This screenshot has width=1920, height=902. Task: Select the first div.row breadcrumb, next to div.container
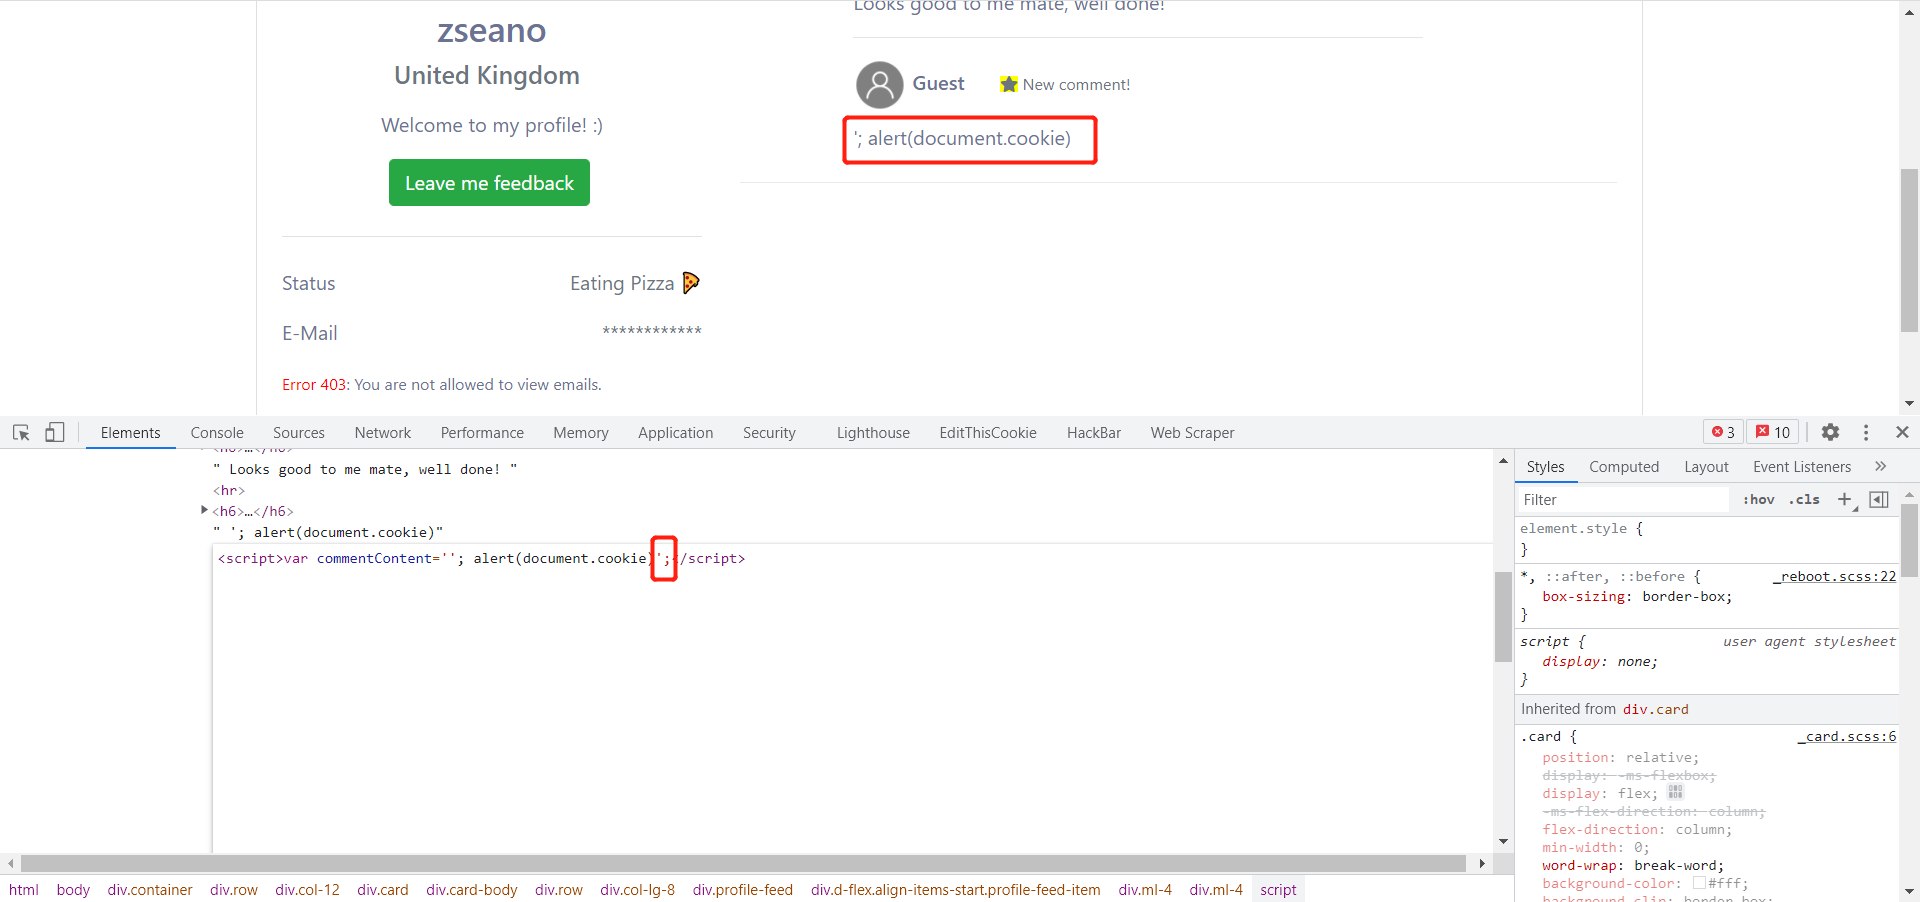pyautogui.click(x=234, y=889)
